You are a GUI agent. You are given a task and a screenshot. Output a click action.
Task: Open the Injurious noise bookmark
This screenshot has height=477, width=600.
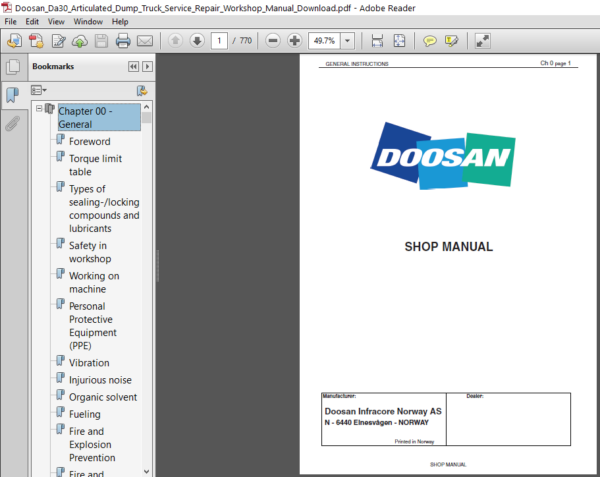tap(100, 380)
